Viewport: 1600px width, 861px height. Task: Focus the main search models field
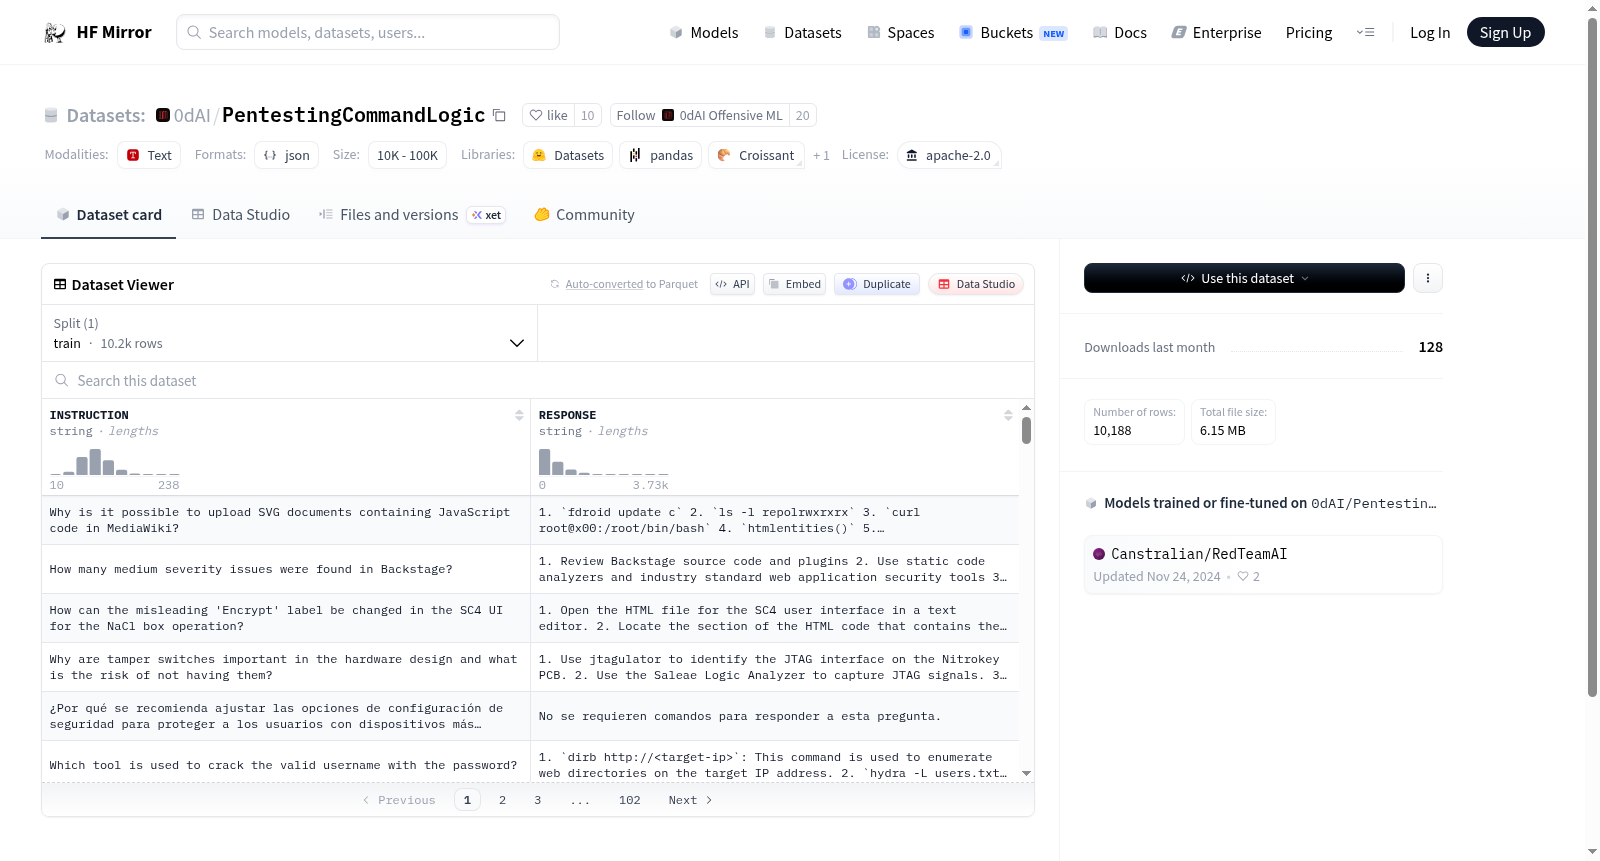coord(368,32)
